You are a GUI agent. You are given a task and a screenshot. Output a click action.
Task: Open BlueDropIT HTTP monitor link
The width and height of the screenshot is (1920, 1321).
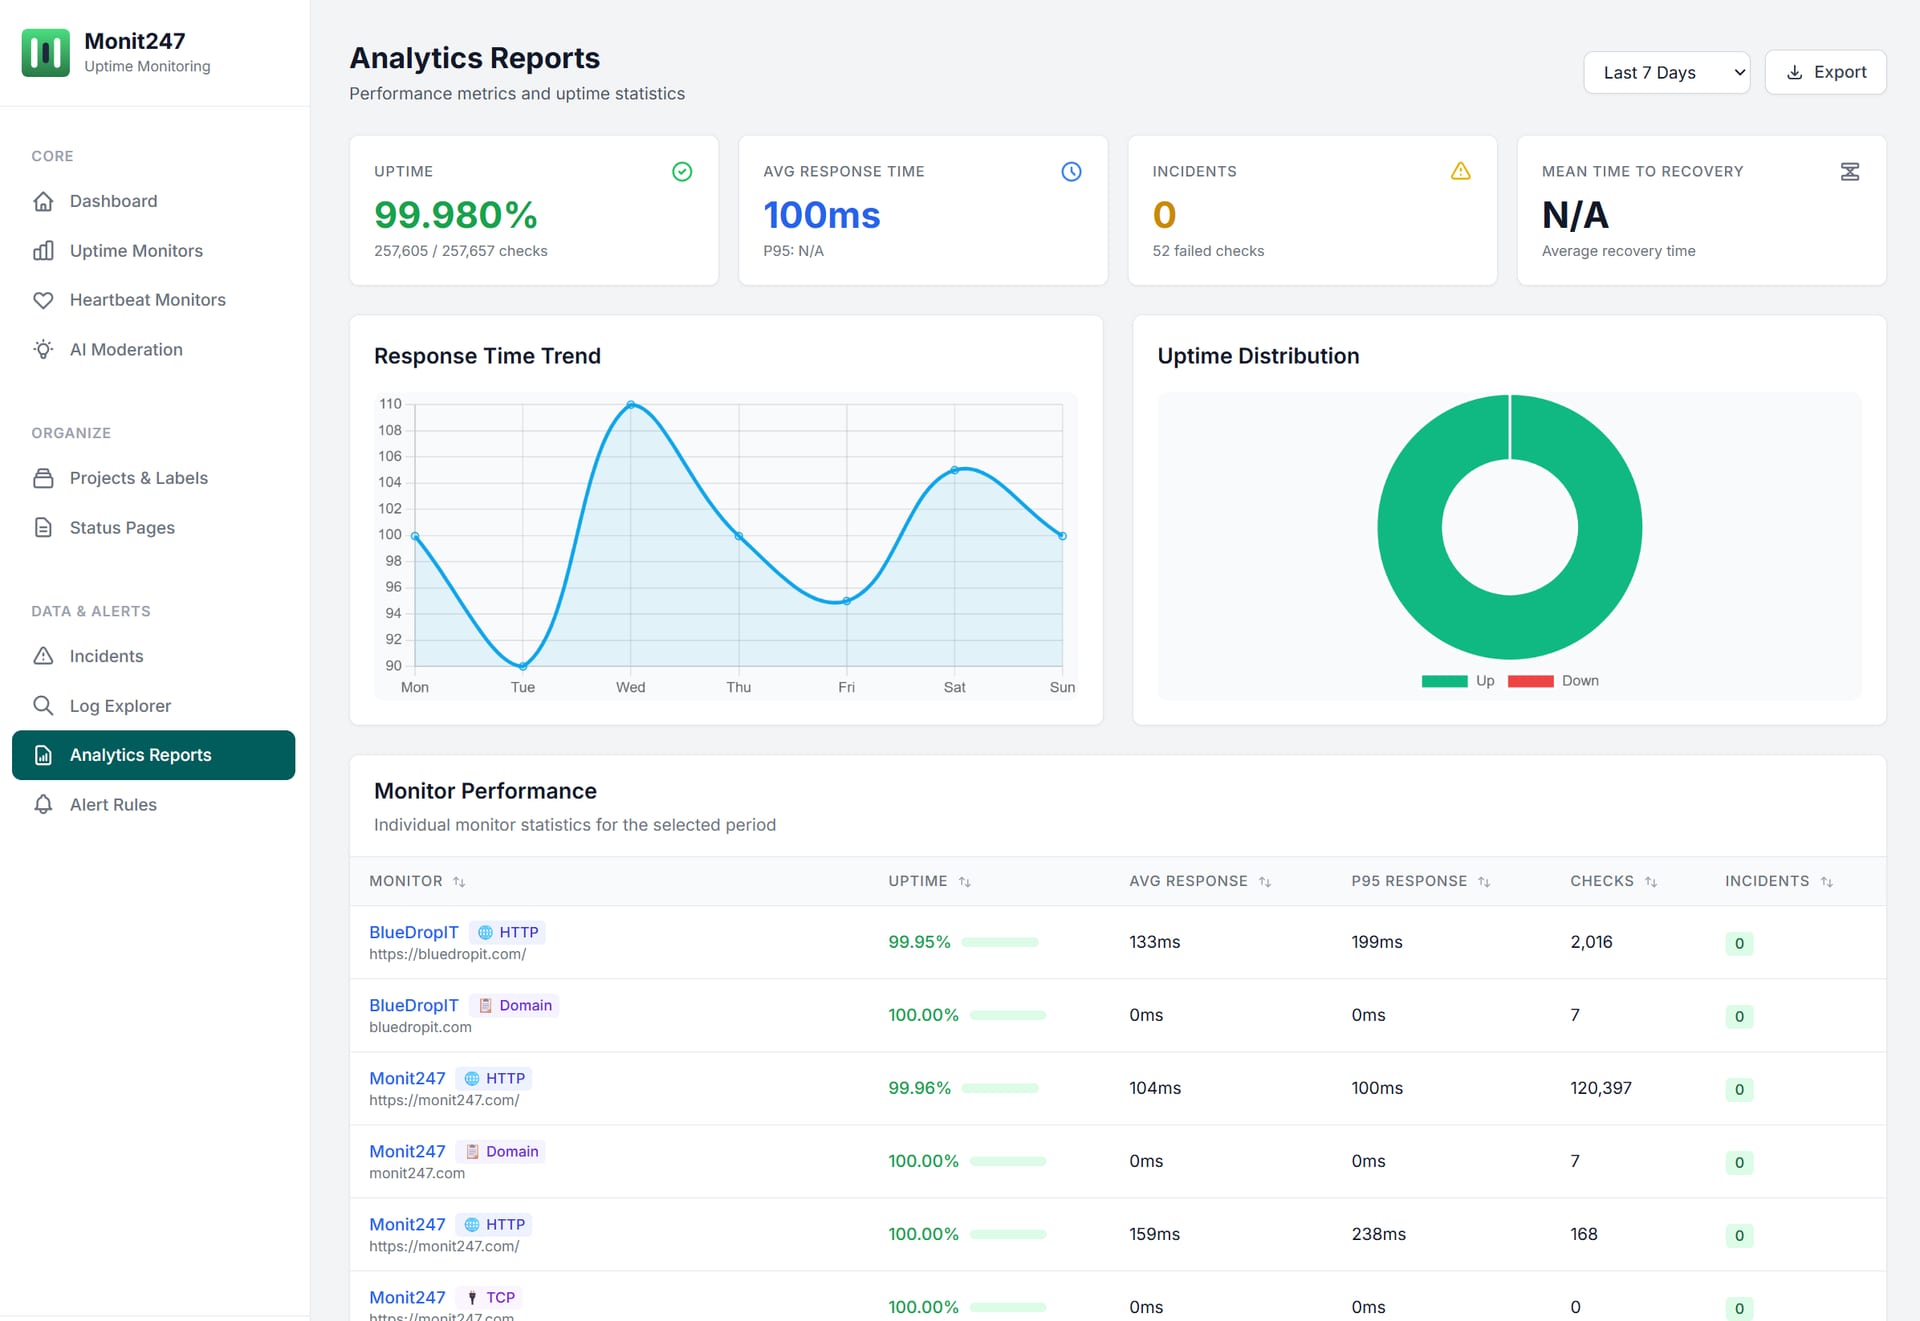tap(414, 932)
